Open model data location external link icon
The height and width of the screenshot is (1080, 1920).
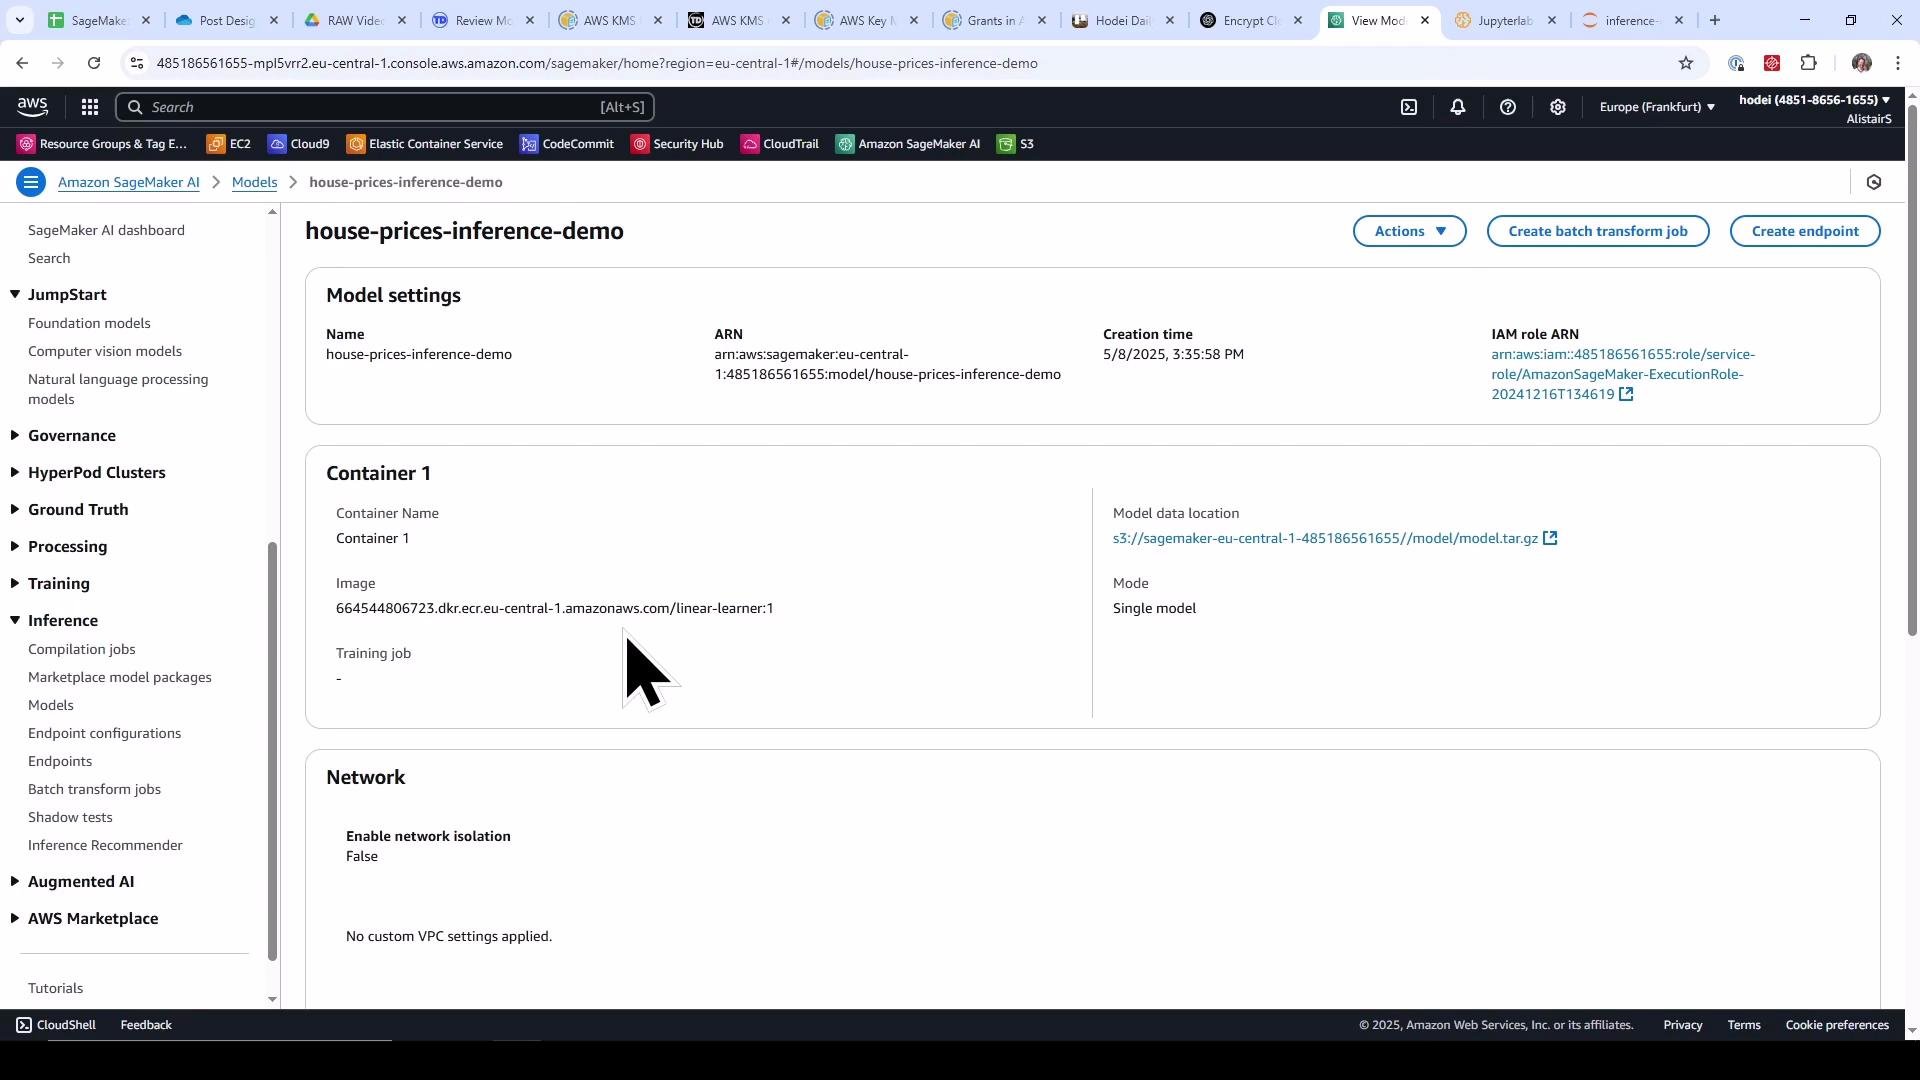pos(1550,539)
